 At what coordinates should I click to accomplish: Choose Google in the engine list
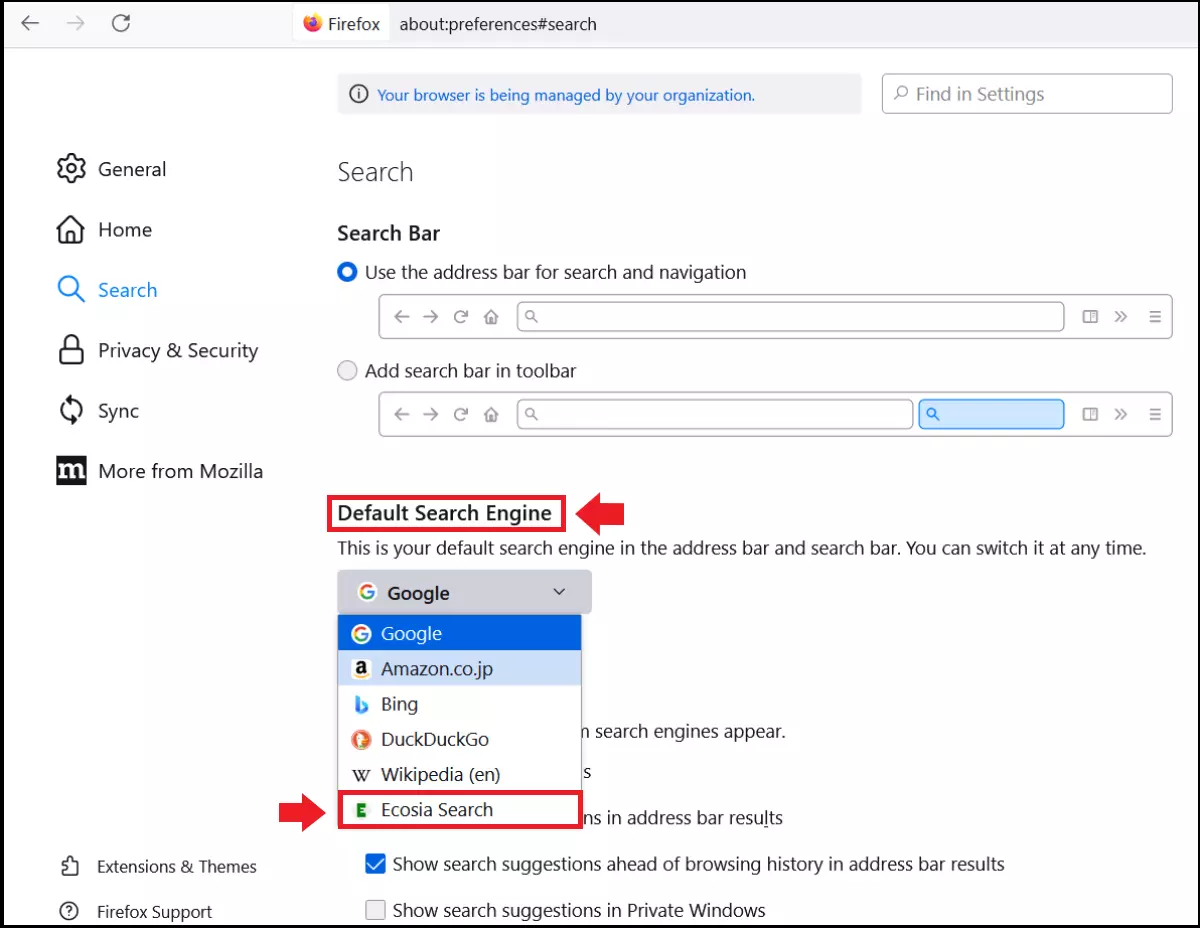460,633
